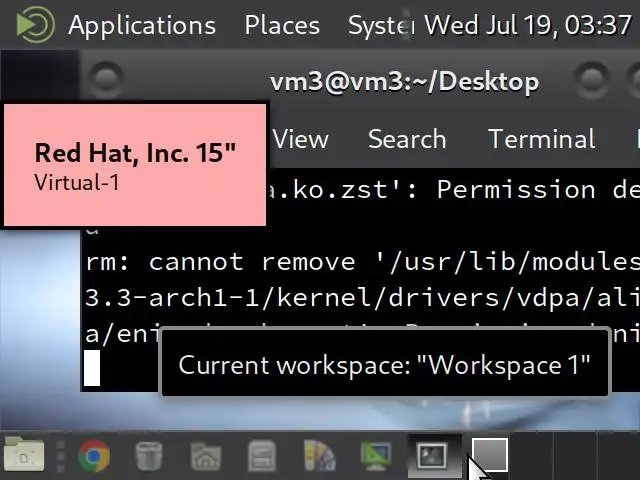Click '3.3-arch1-1/kernel/drivers/vdpa' terminal line
Screen dimensions: 640x480
(x=362, y=298)
